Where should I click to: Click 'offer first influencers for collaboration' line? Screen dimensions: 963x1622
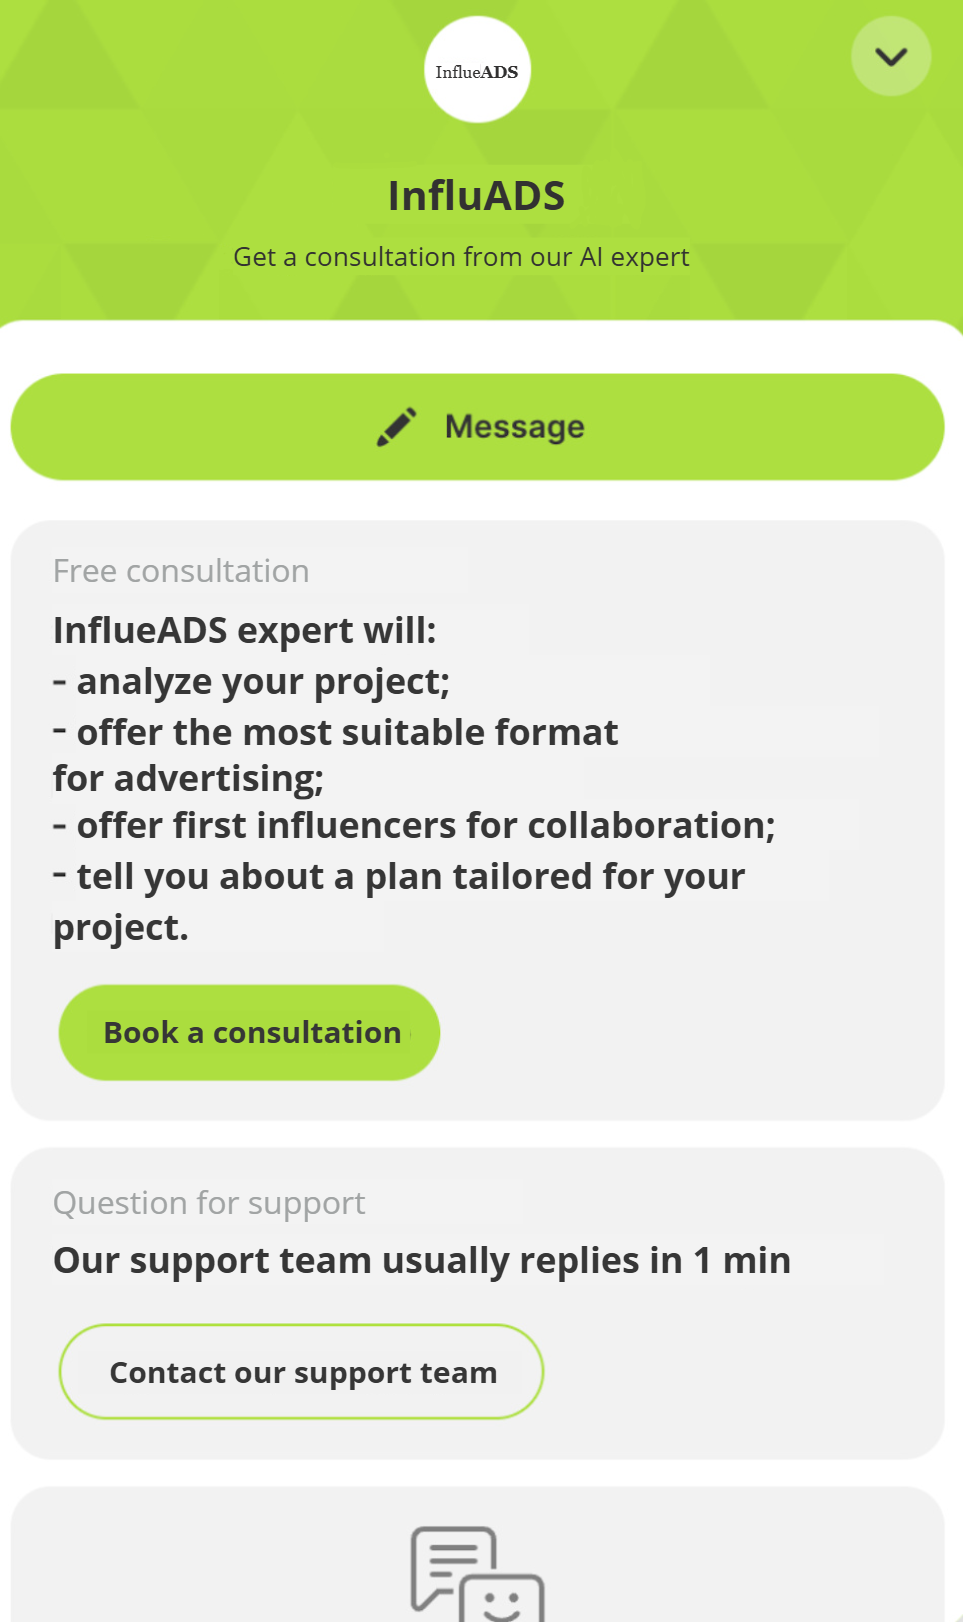click(425, 826)
